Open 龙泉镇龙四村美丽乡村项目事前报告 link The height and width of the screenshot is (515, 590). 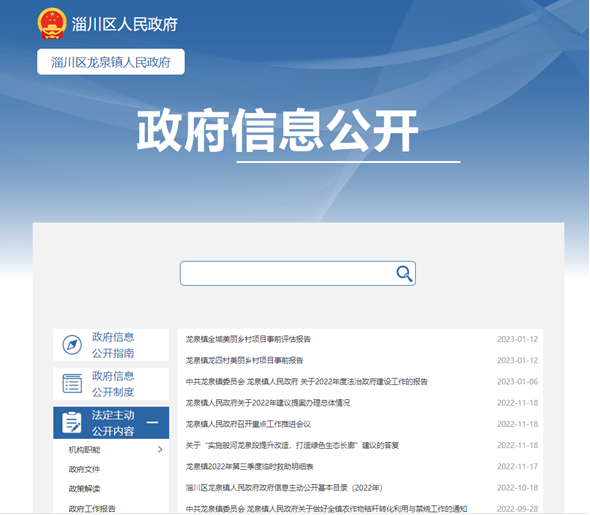(x=244, y=360)
